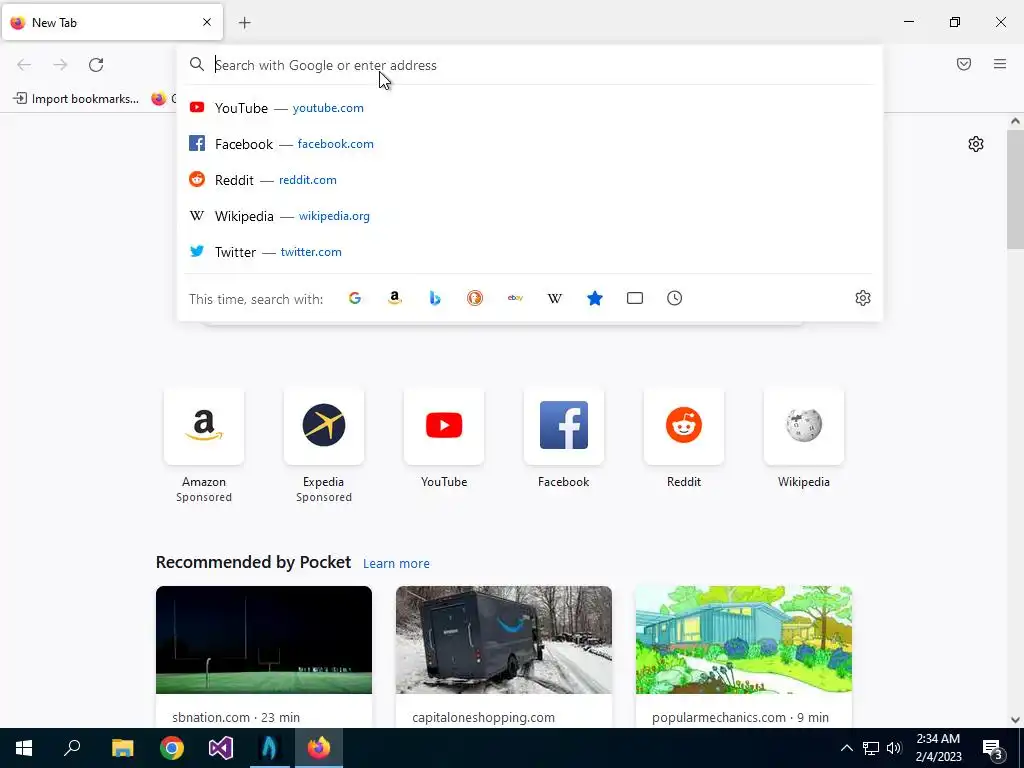Open network status tray icon
Screen dimensions: 1024x768
coord(871,748)
